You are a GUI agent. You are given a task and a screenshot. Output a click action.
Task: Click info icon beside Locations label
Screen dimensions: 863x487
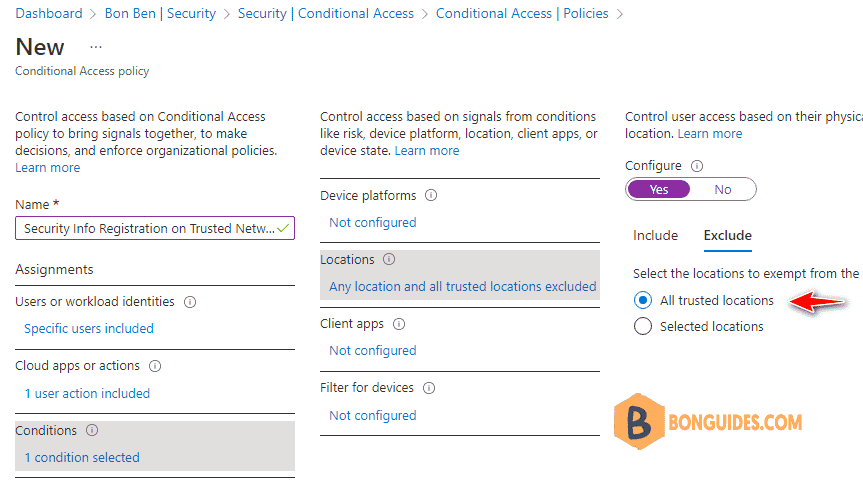389,259
